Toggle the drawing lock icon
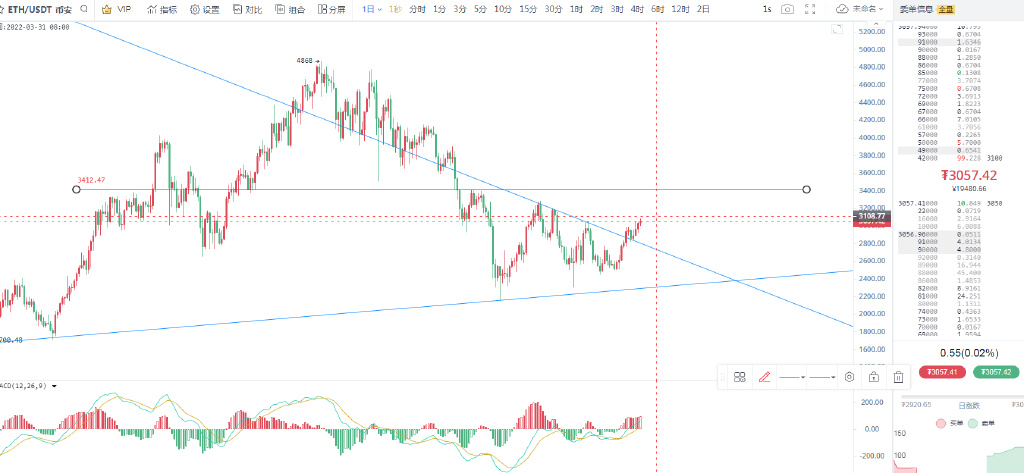 873,377
